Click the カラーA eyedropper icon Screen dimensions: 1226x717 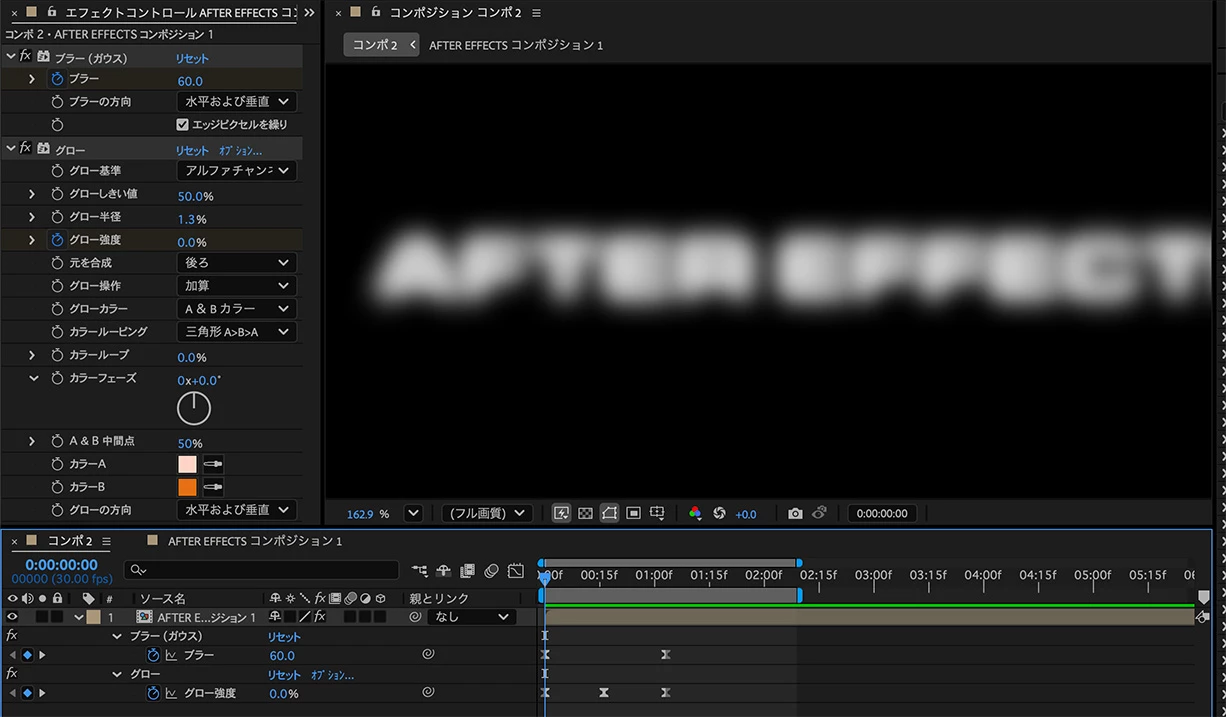[x=213, y=464]
